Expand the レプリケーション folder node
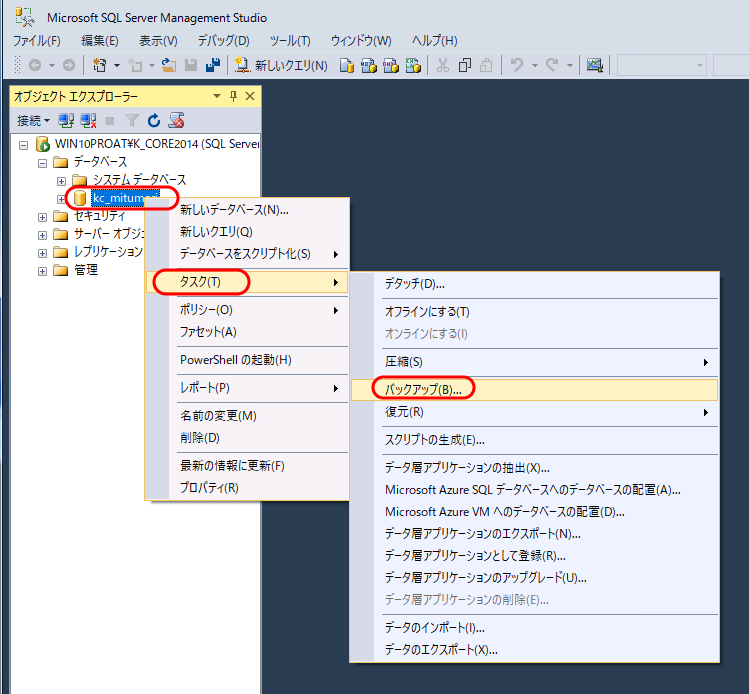The width and height of the screenshot is (749, 694). click(x=43, y=253)
